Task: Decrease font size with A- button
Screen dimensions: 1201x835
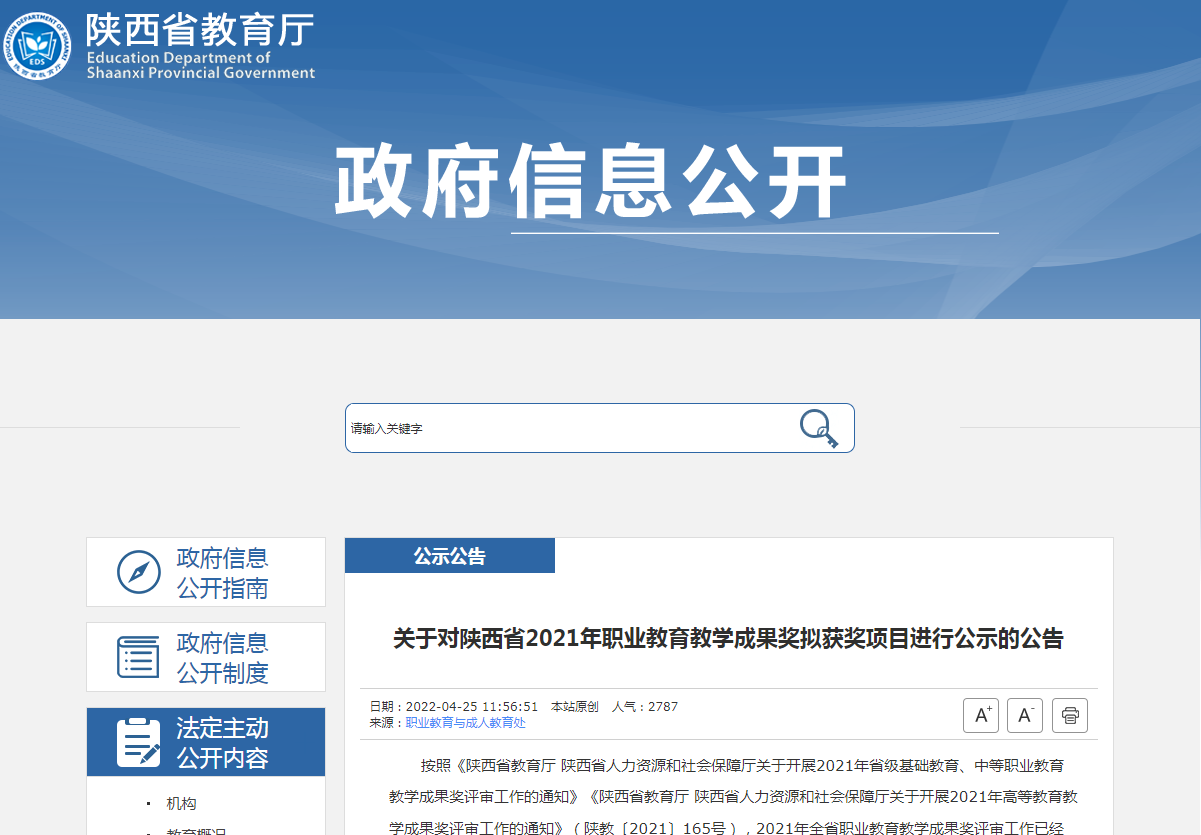Action: pyautogui.click(x=1025, y=715)
